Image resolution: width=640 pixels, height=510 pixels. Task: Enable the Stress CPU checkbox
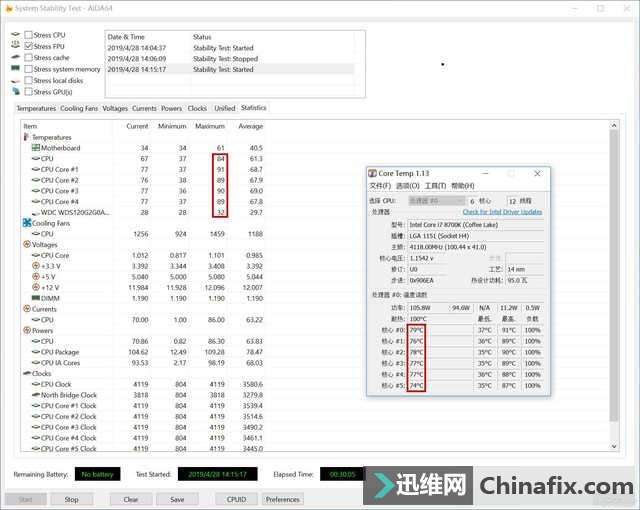pos(29,35)
